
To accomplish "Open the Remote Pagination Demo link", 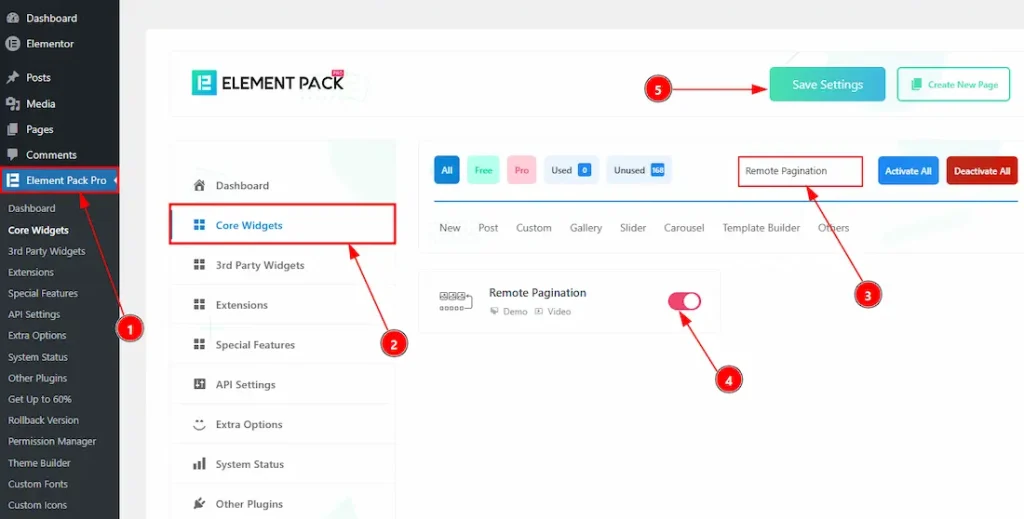I will click(509, 311).
